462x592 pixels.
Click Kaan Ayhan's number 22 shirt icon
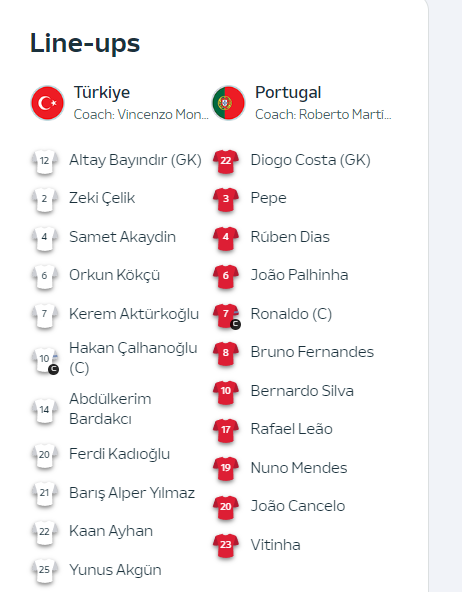point(45,532)
